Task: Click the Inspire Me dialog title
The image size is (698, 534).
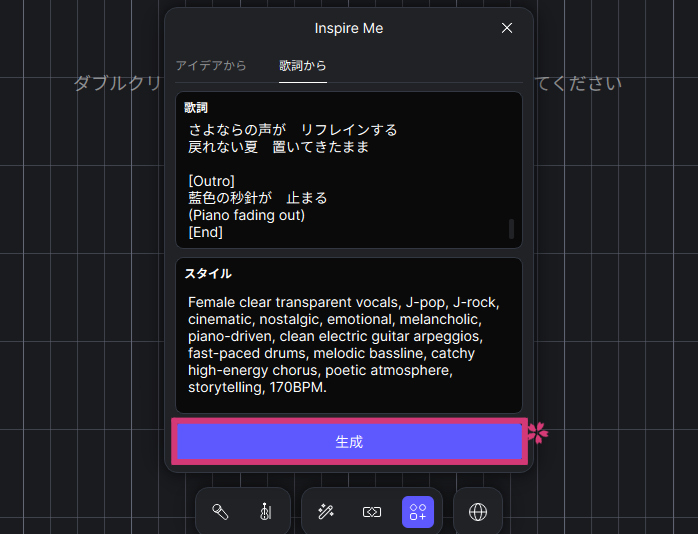Action: 348,28
